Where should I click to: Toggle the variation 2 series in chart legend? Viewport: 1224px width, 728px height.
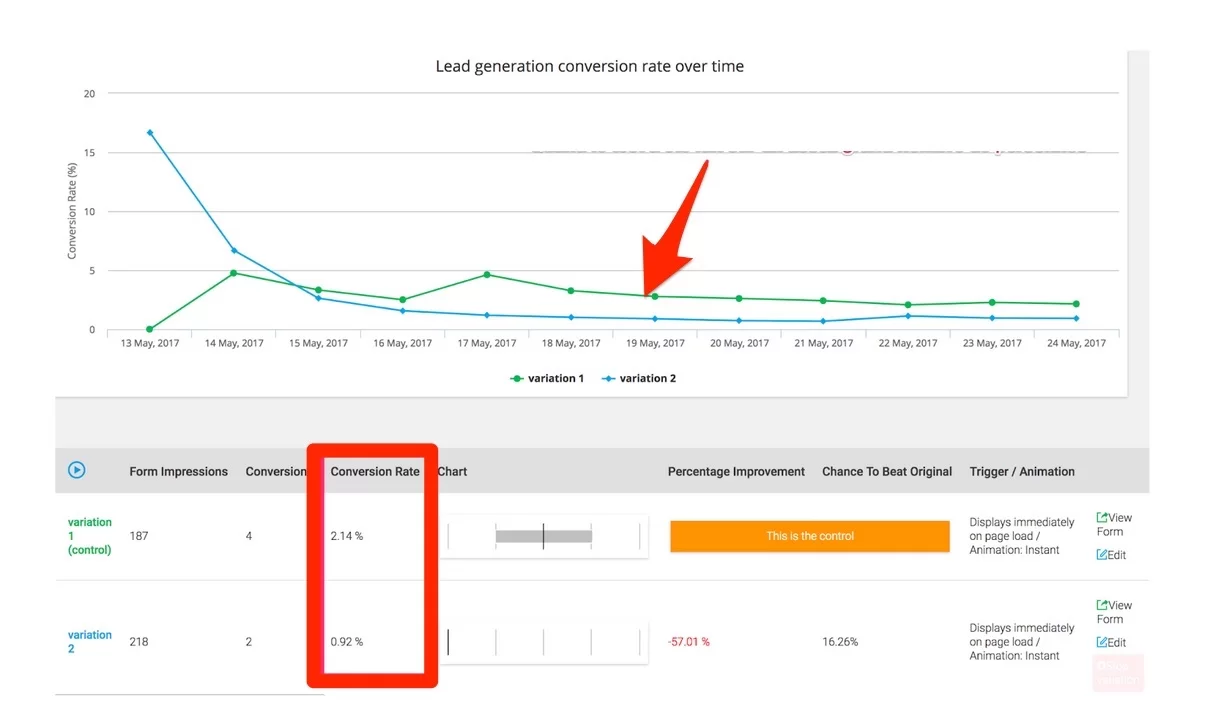point(639,379)
